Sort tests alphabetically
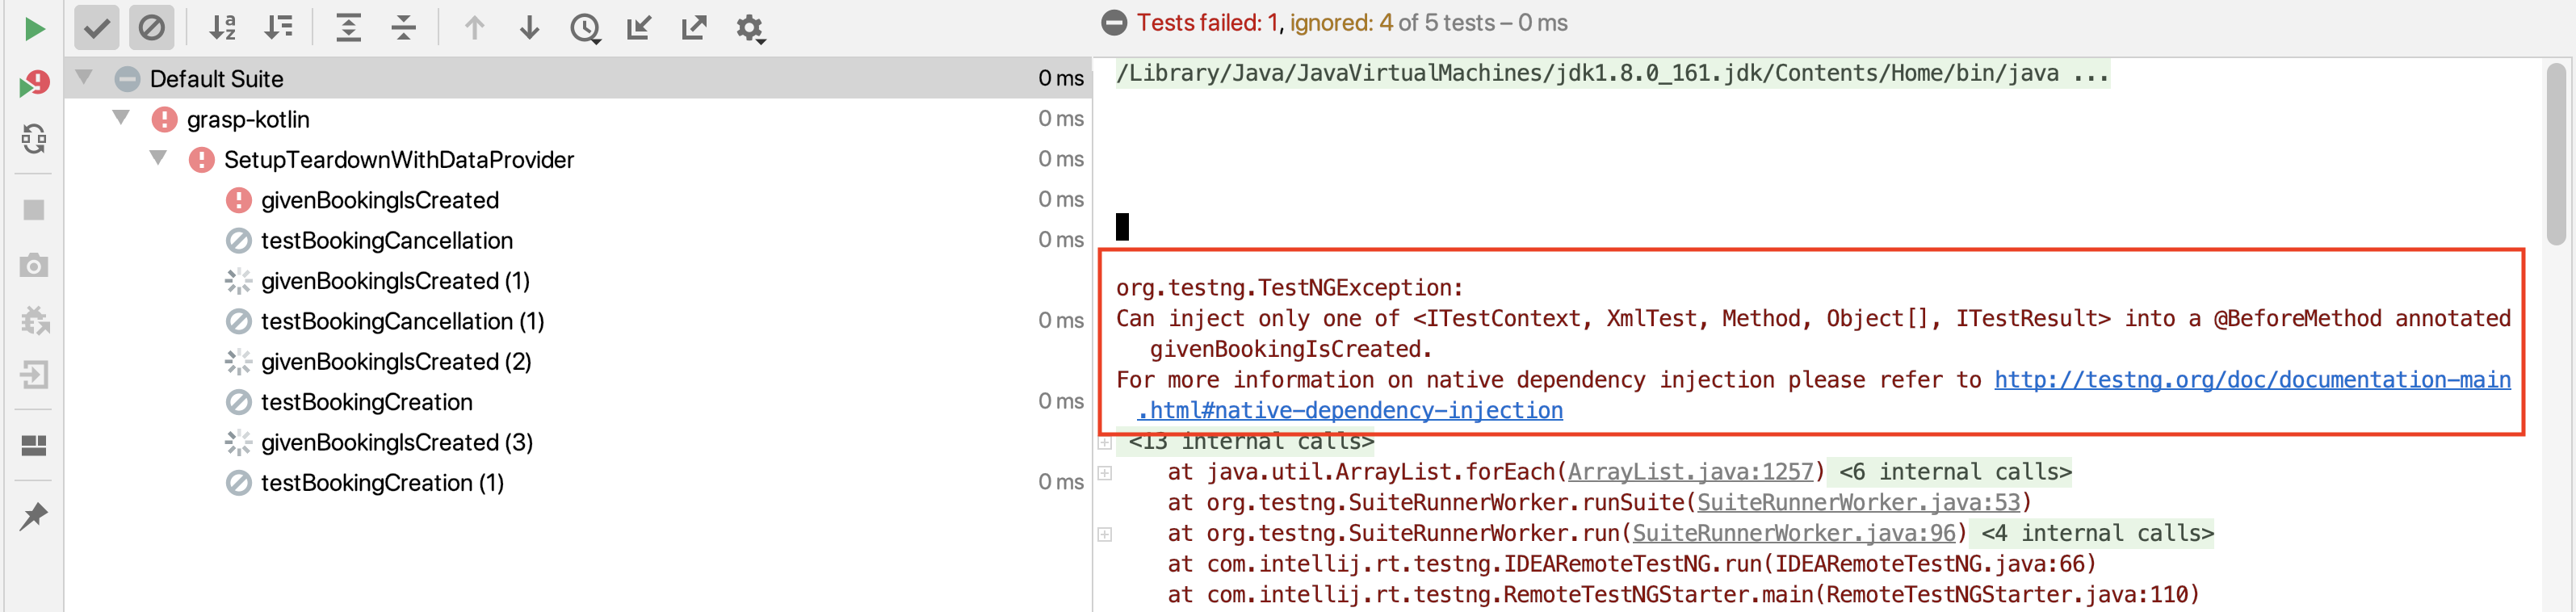 pos(223,28)
